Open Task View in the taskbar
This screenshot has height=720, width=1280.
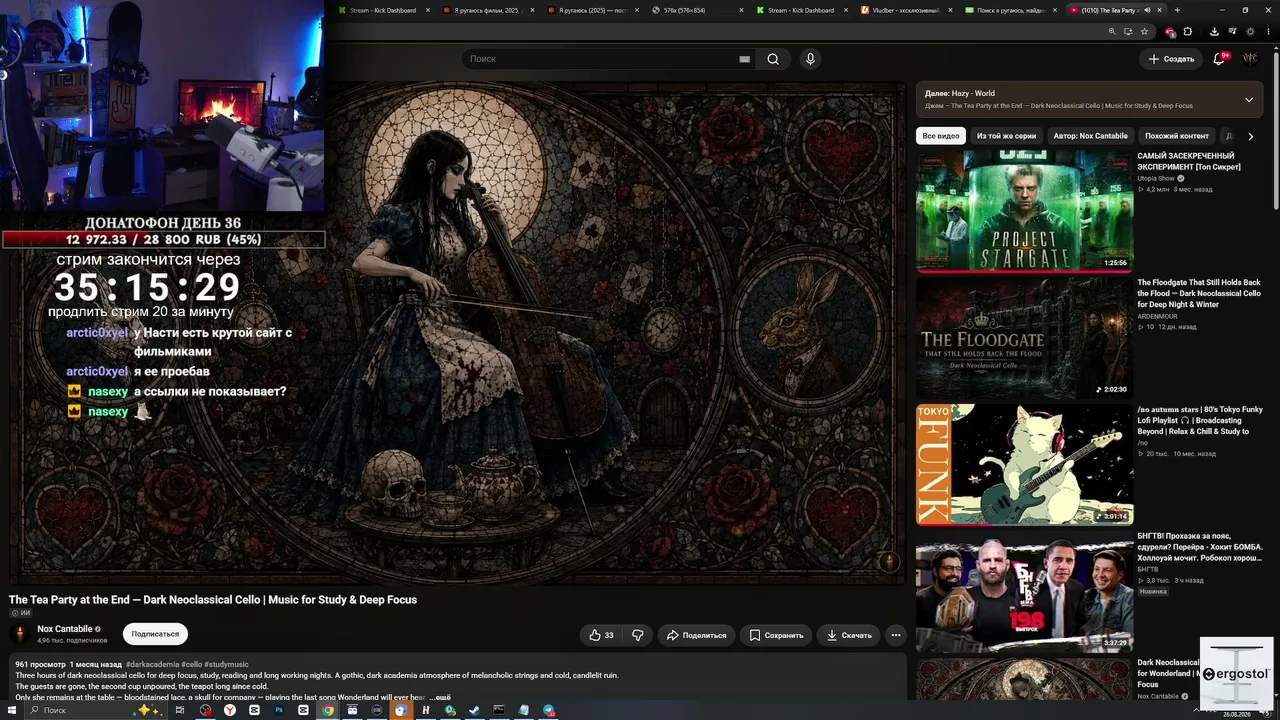point(180,710)
